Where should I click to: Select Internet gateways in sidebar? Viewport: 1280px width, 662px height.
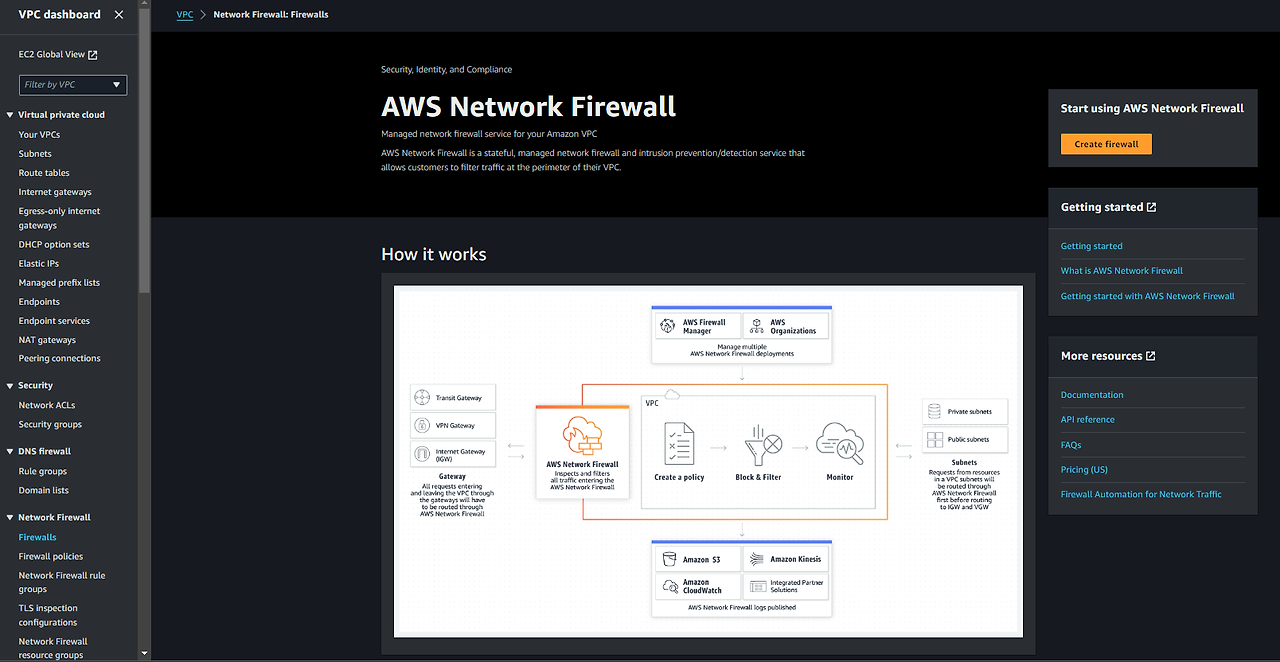[55, 192]
